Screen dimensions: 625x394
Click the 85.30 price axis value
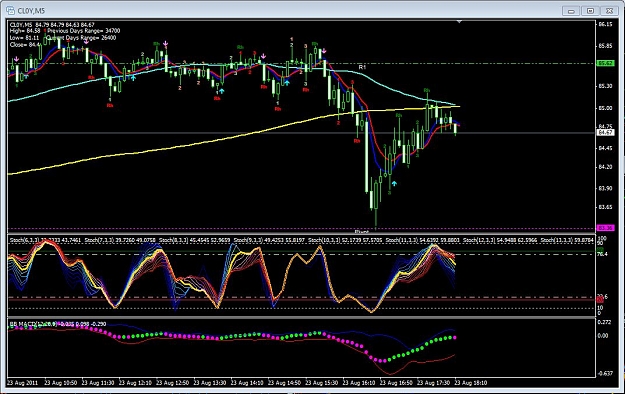click(605, 86)
